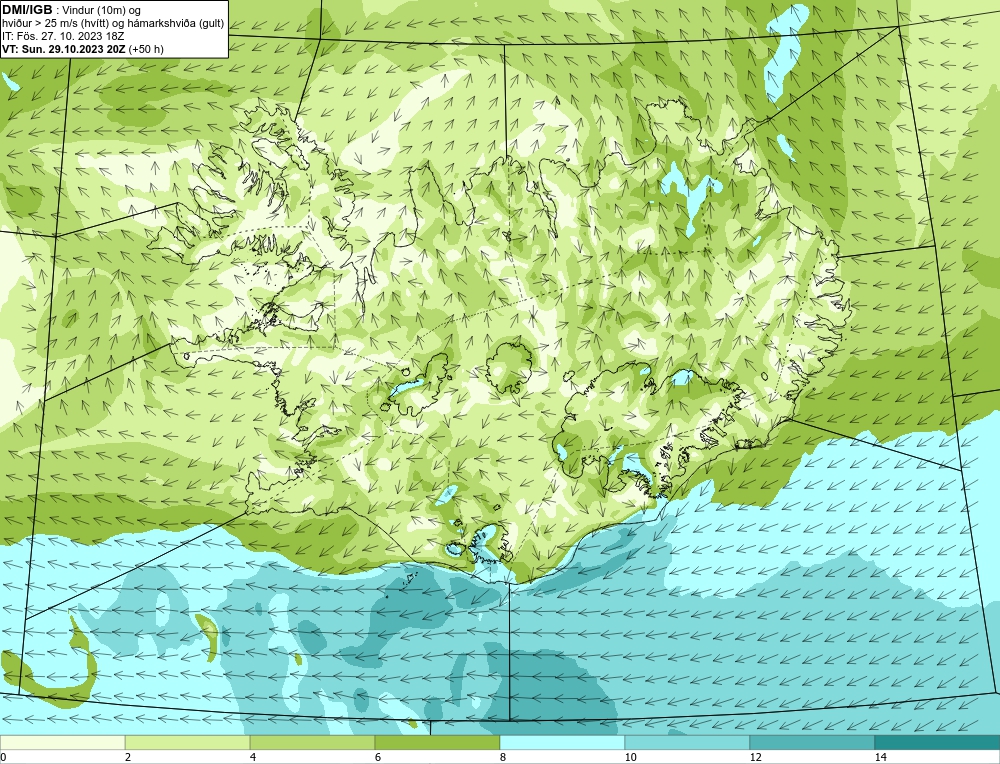Viewport: 1000px width, 764px height.
Task: Click the 'IT: Fös. 27. 10. 2023 18Z' text
Action: [63, 36]
